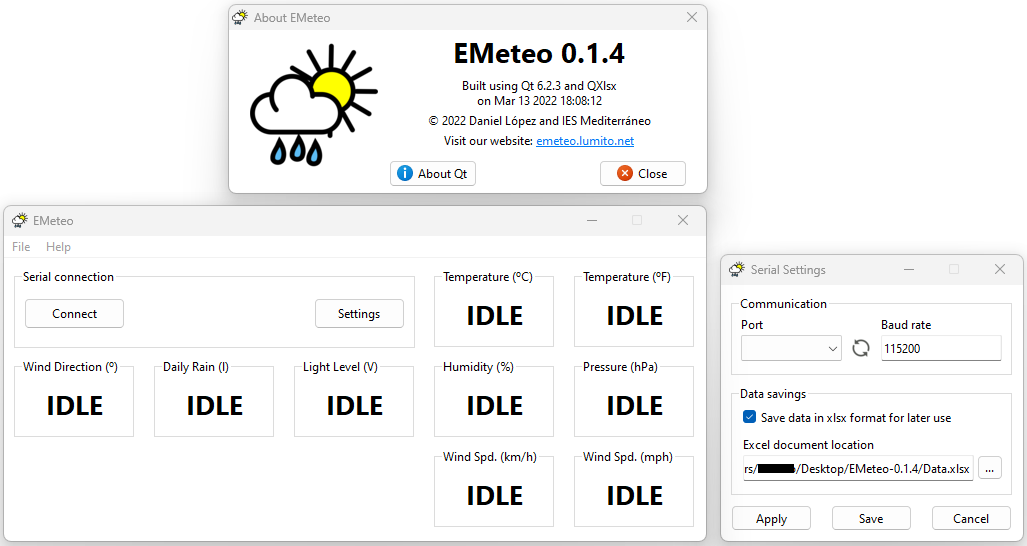Click the Light Level (V) IDLE value

pyautogui.click(x=354, y=406)
